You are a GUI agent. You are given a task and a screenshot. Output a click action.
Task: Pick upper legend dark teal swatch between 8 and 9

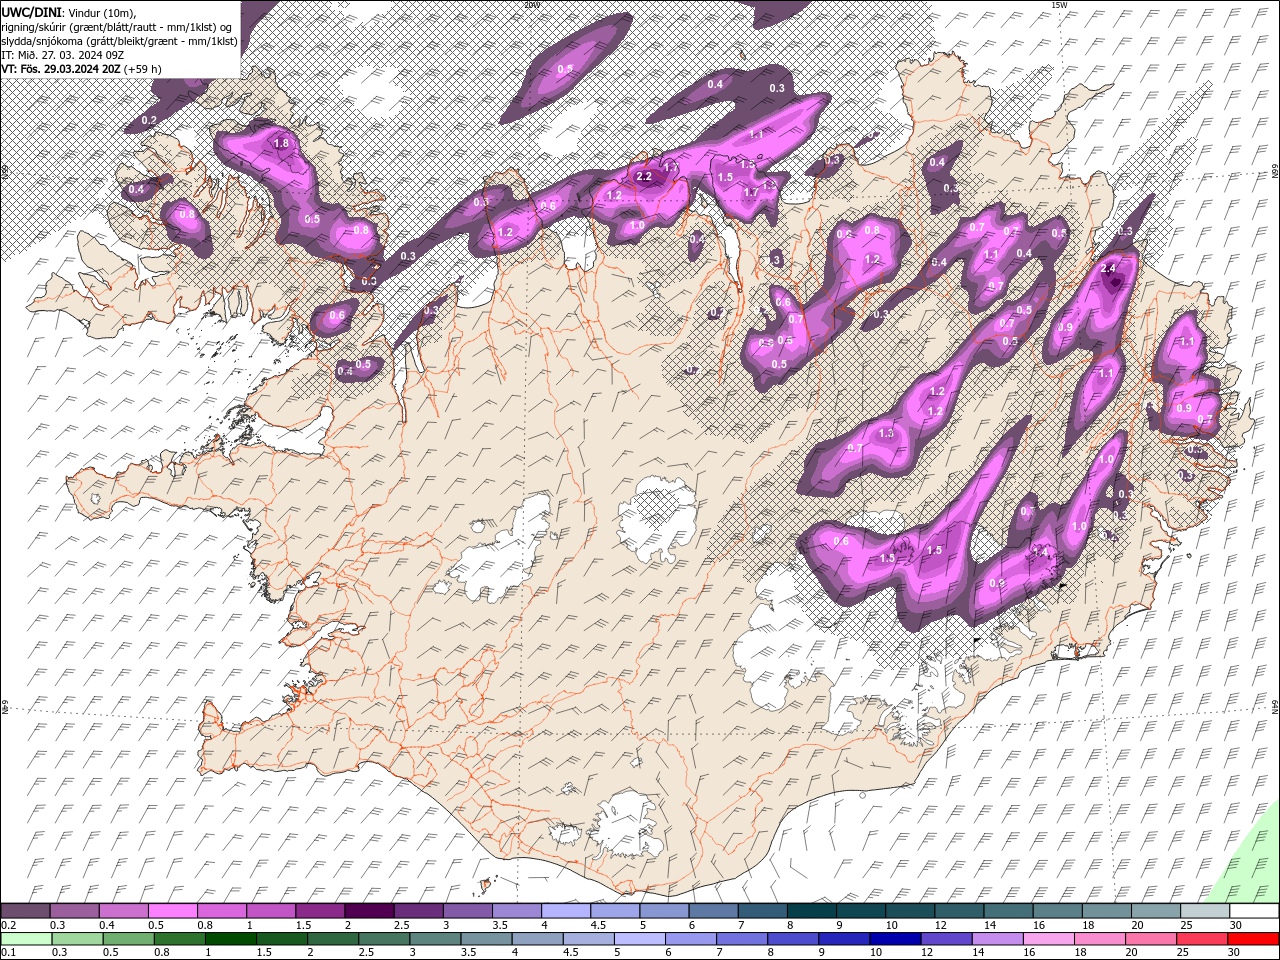[812, 911]
